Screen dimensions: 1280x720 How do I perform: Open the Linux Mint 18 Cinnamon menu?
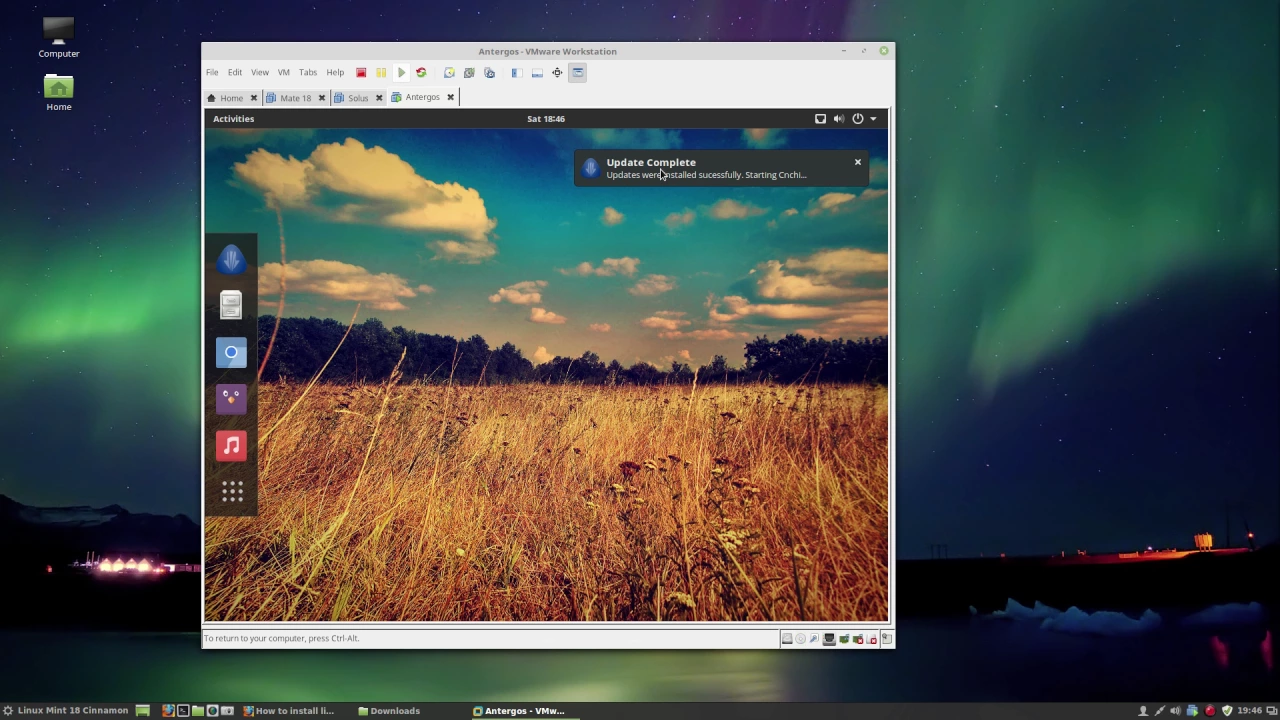point(65,711)
